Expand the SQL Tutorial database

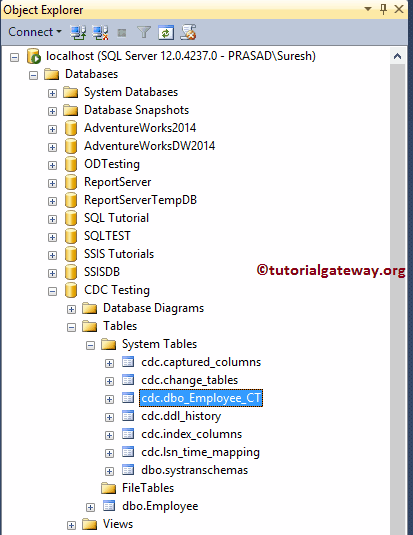52,219
